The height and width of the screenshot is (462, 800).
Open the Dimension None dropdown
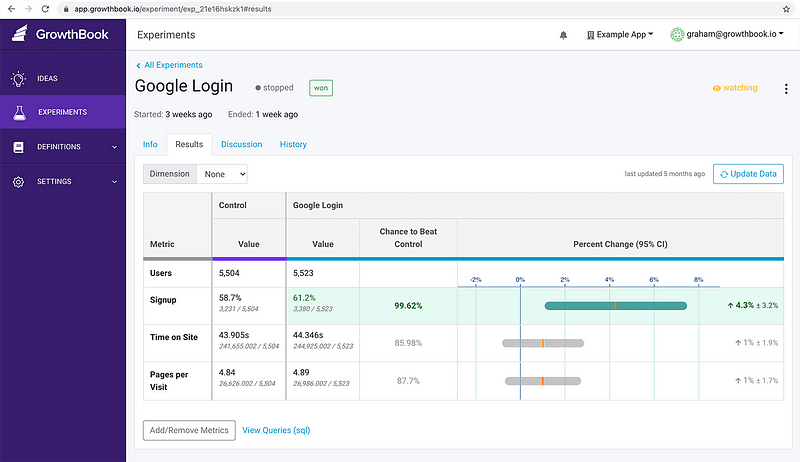pos(222,174)
